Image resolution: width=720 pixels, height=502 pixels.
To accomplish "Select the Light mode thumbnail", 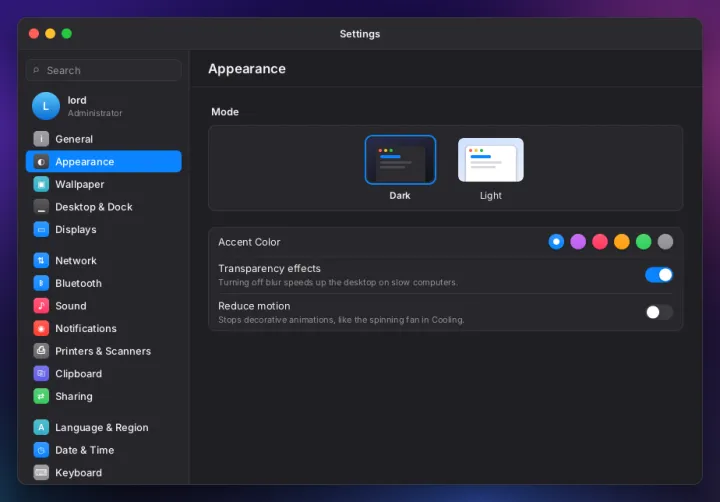I will click(x=490, y=160).
